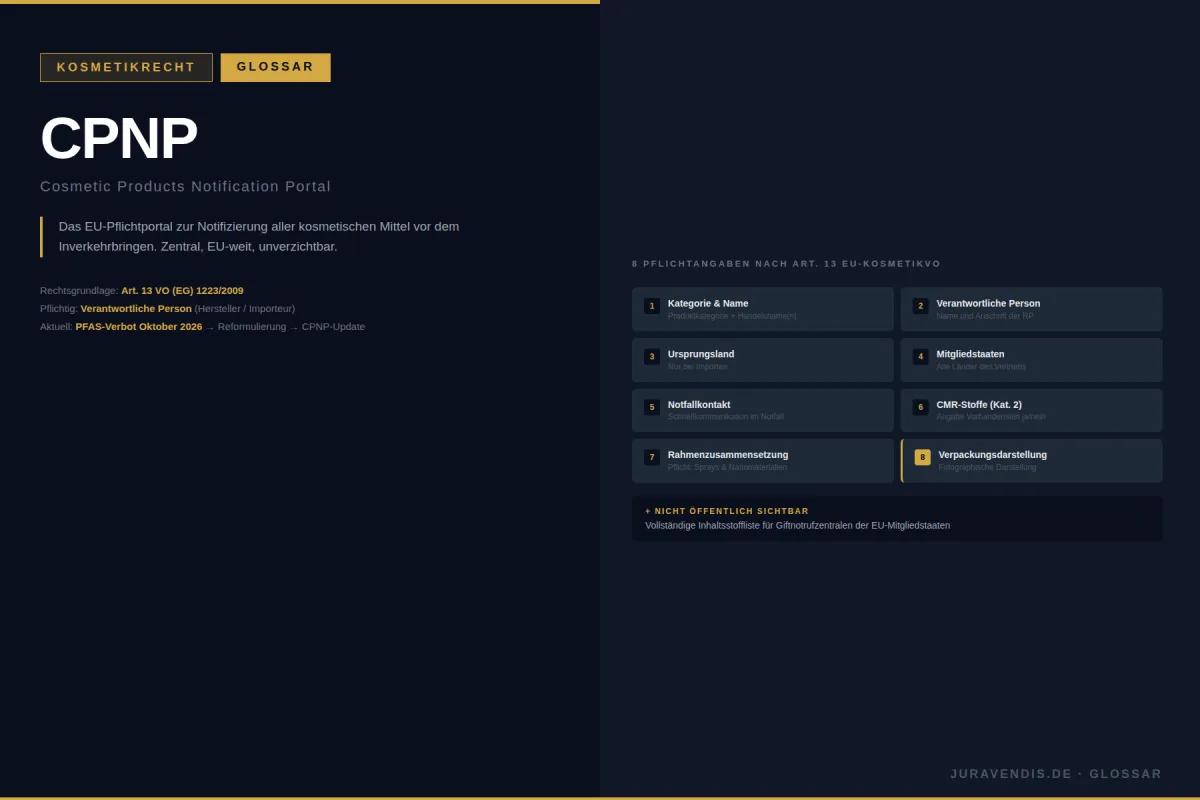Open the 'CMR-Stoffe (Kat. 2)' card title

tap(979, 405)
